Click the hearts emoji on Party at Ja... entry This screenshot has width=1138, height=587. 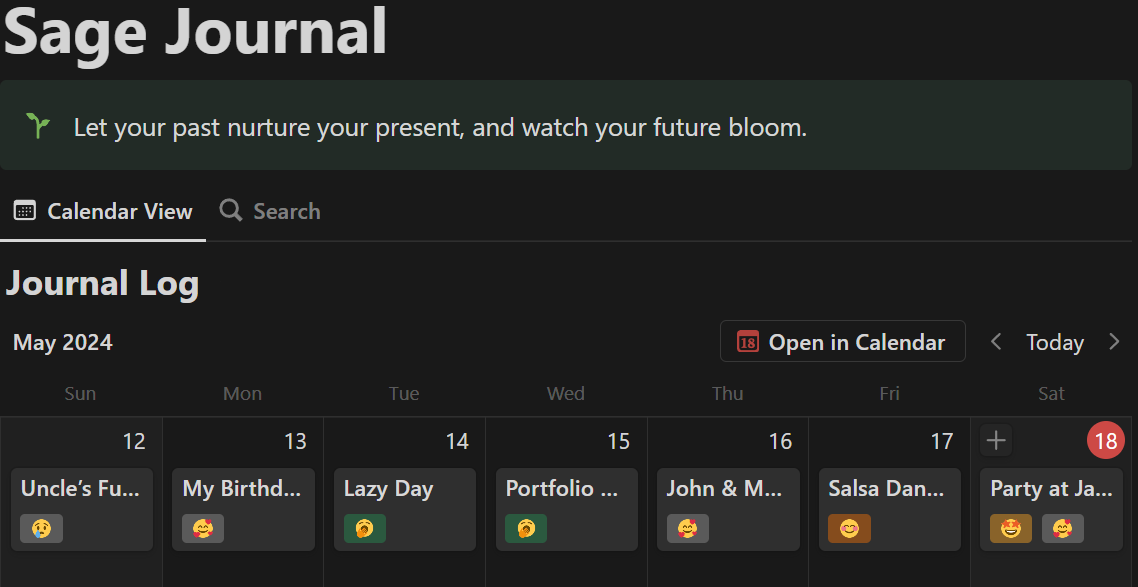click(x=1063, y=528)
